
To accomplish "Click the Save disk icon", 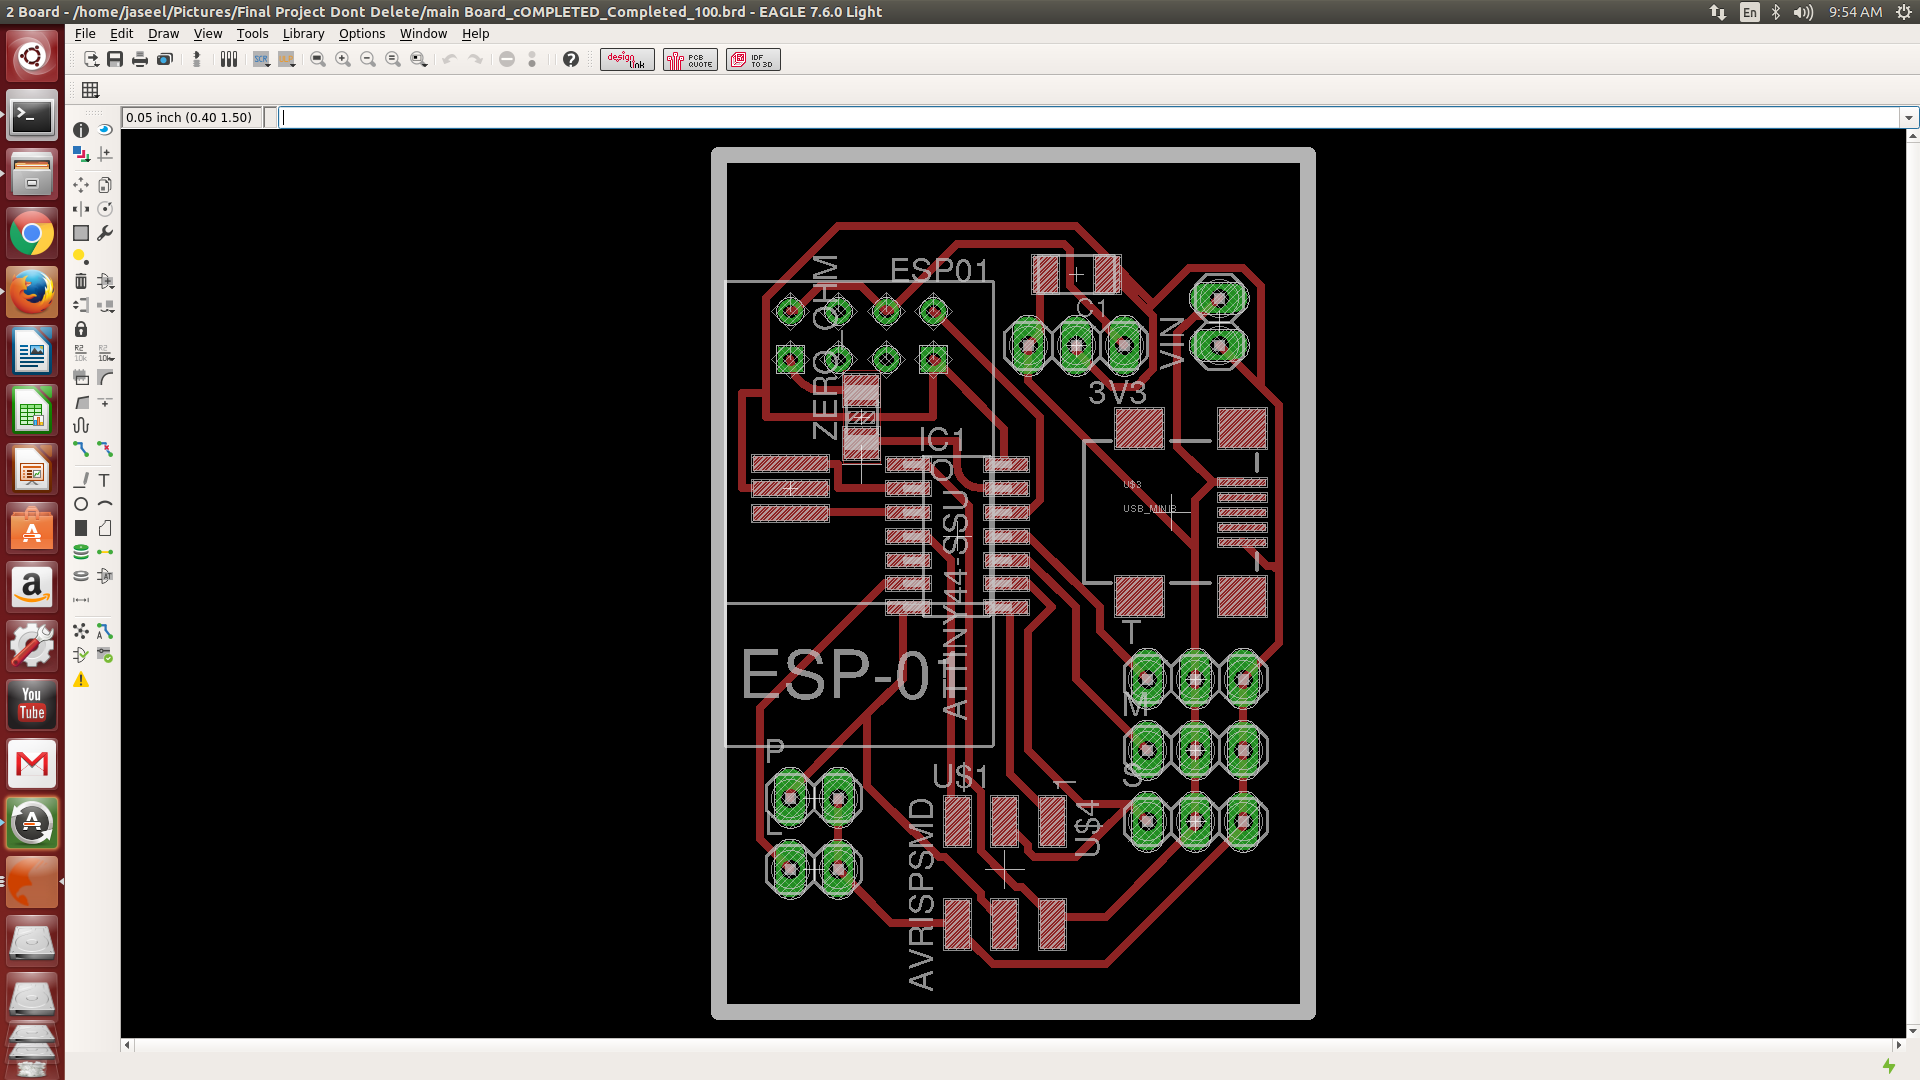I will [x=115, y=60].
